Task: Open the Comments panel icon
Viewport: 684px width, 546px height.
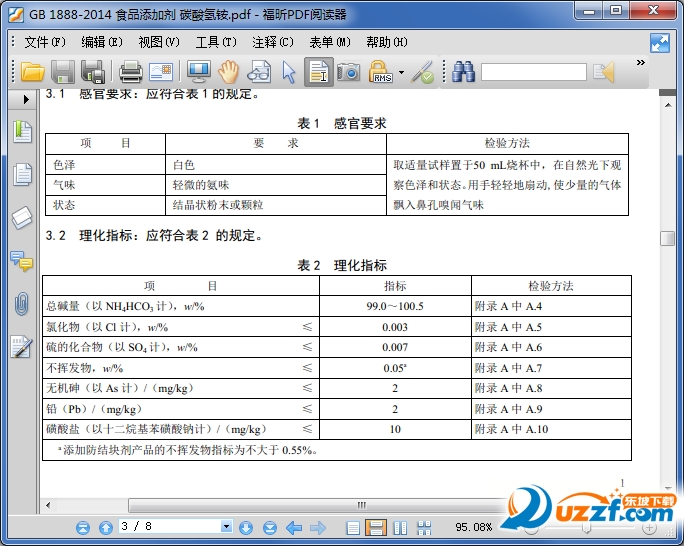Action: (x=22, y=261)
